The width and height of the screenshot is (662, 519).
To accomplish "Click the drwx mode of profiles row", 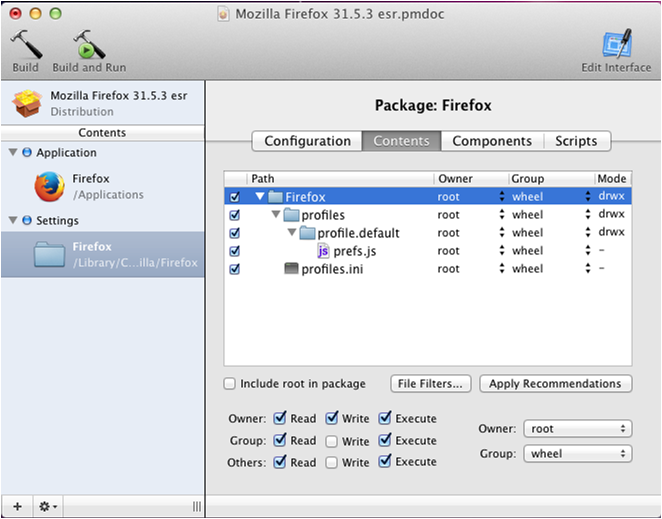I will (611, 214).
